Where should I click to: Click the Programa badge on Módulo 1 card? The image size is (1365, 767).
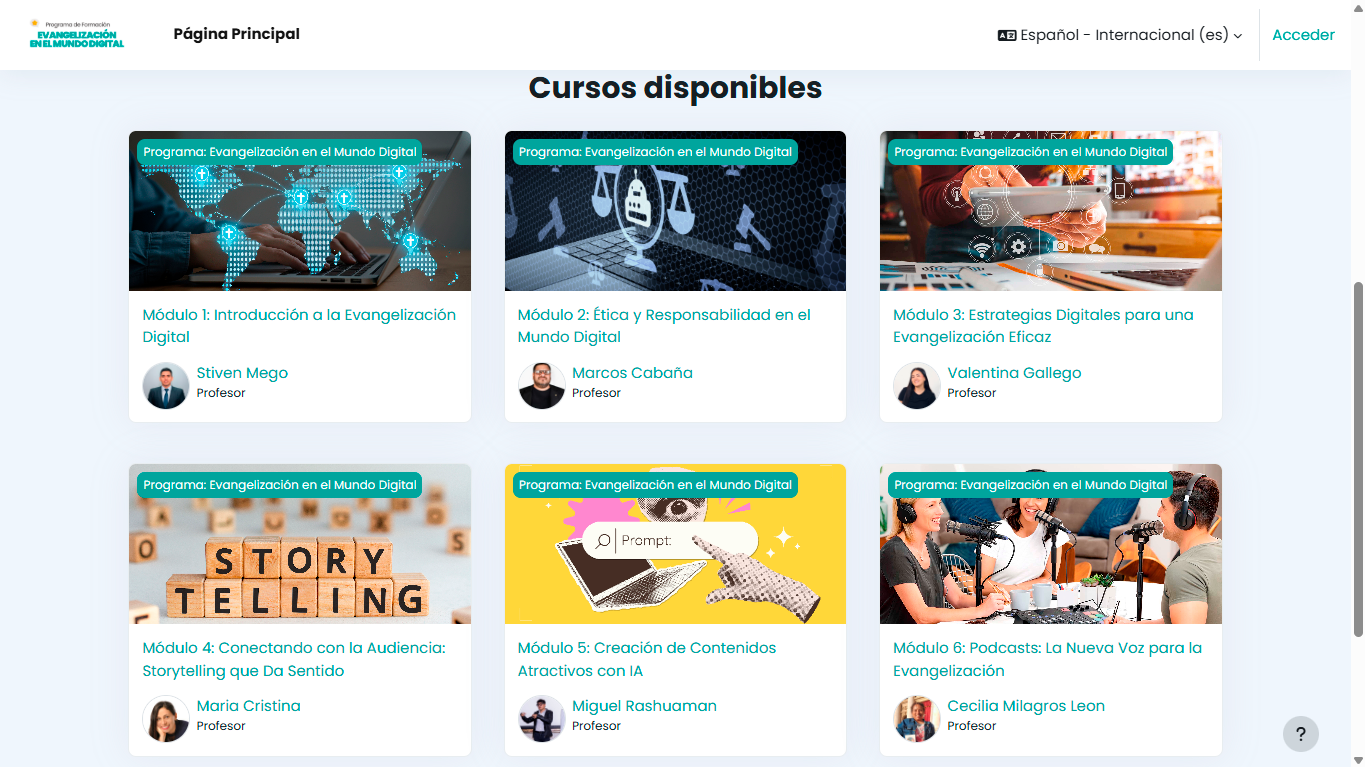pyautogui.click(x=280, y=152)
